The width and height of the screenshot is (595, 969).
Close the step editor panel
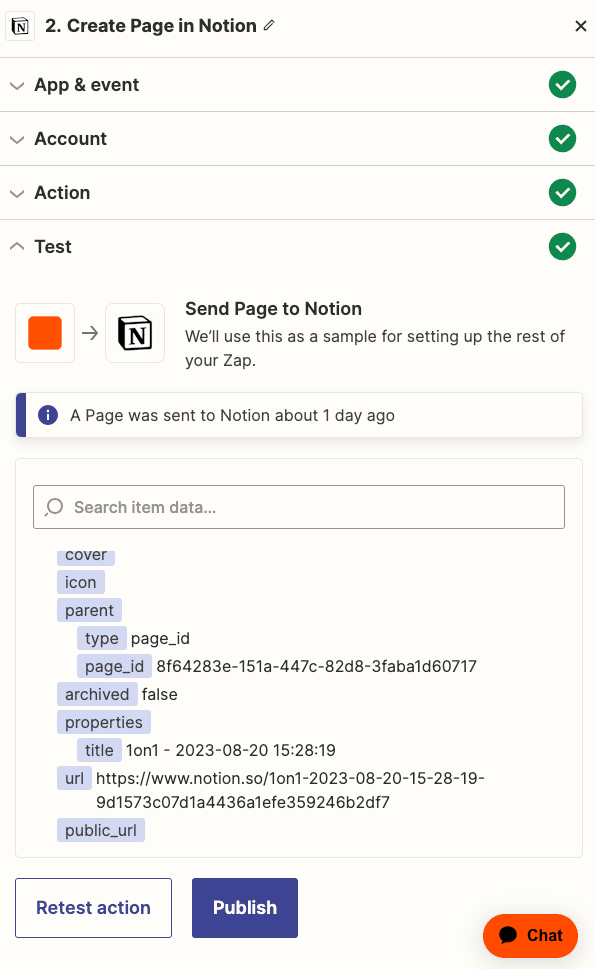pyautogui.click(x=580, y=26)
